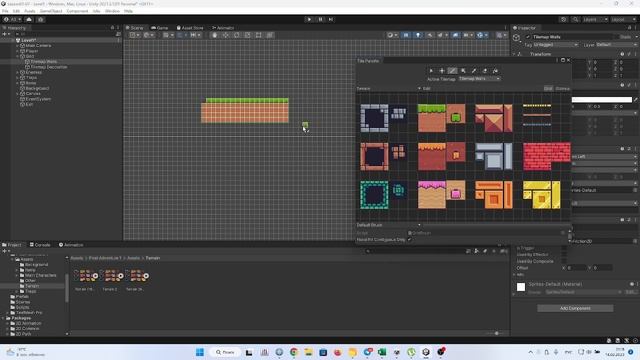Toggle Flood Fill Contiguous Only checkbox

point(409,240)
